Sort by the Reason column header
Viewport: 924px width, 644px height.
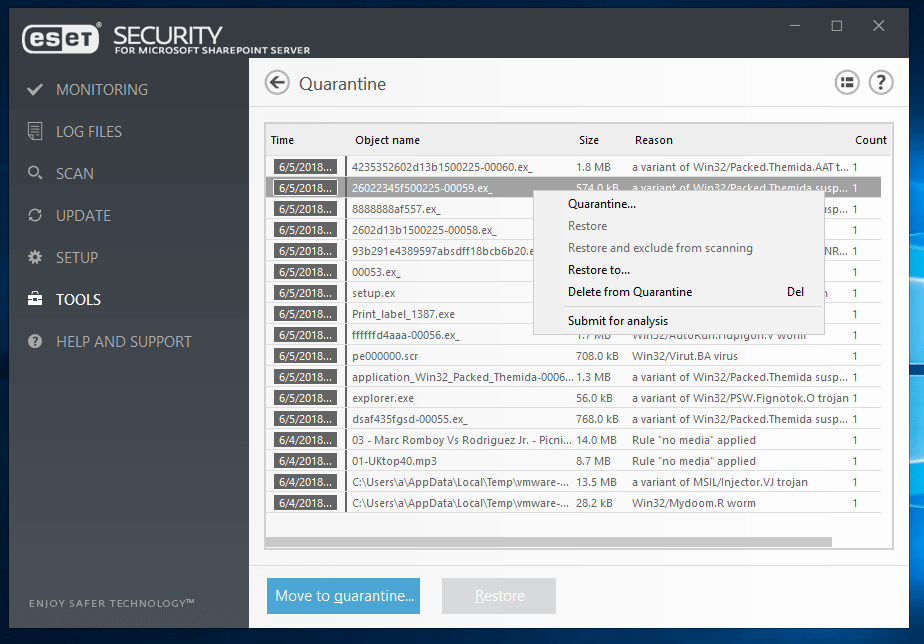tap(654, 140)
